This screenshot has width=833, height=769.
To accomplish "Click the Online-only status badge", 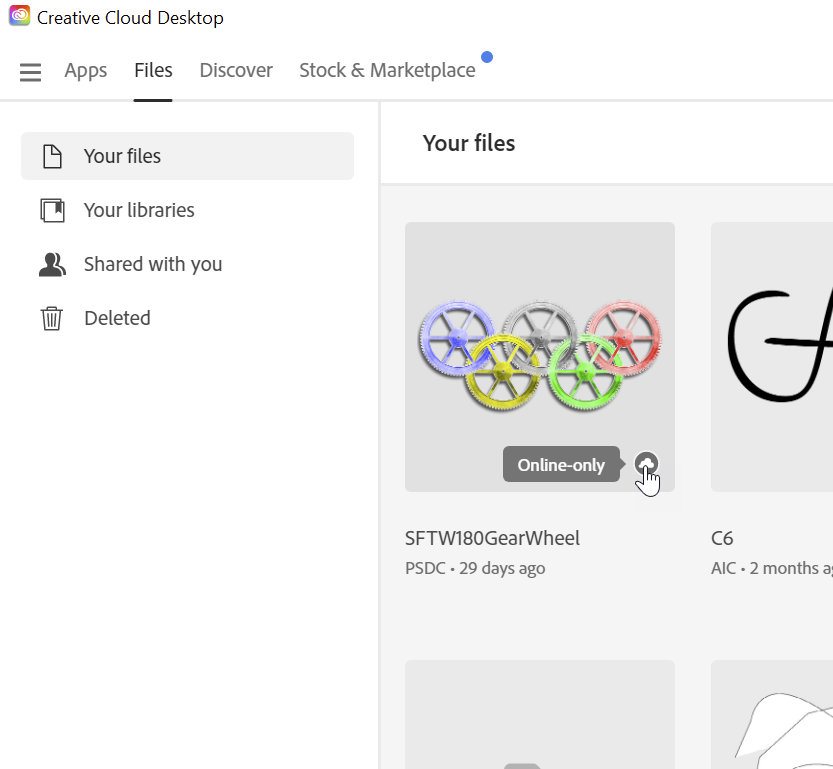I will [561, 463].
